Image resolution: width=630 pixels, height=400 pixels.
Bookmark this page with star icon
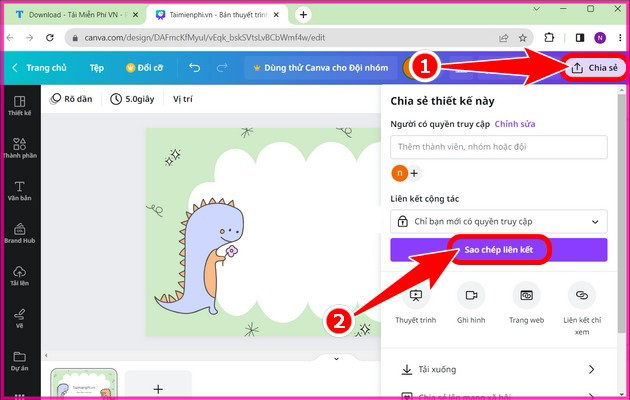(522, 38)
